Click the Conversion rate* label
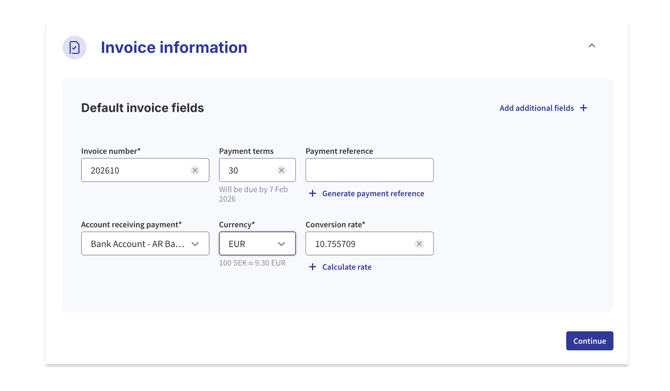This screenshot has height=391, width=670. [x=335, y=224]
